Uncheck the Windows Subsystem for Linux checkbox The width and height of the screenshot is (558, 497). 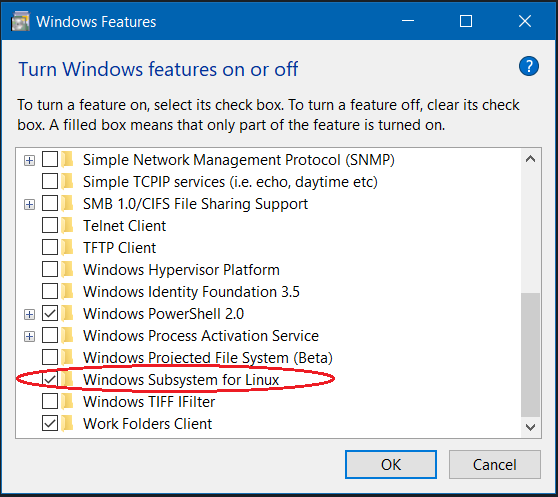click(50, 380)
